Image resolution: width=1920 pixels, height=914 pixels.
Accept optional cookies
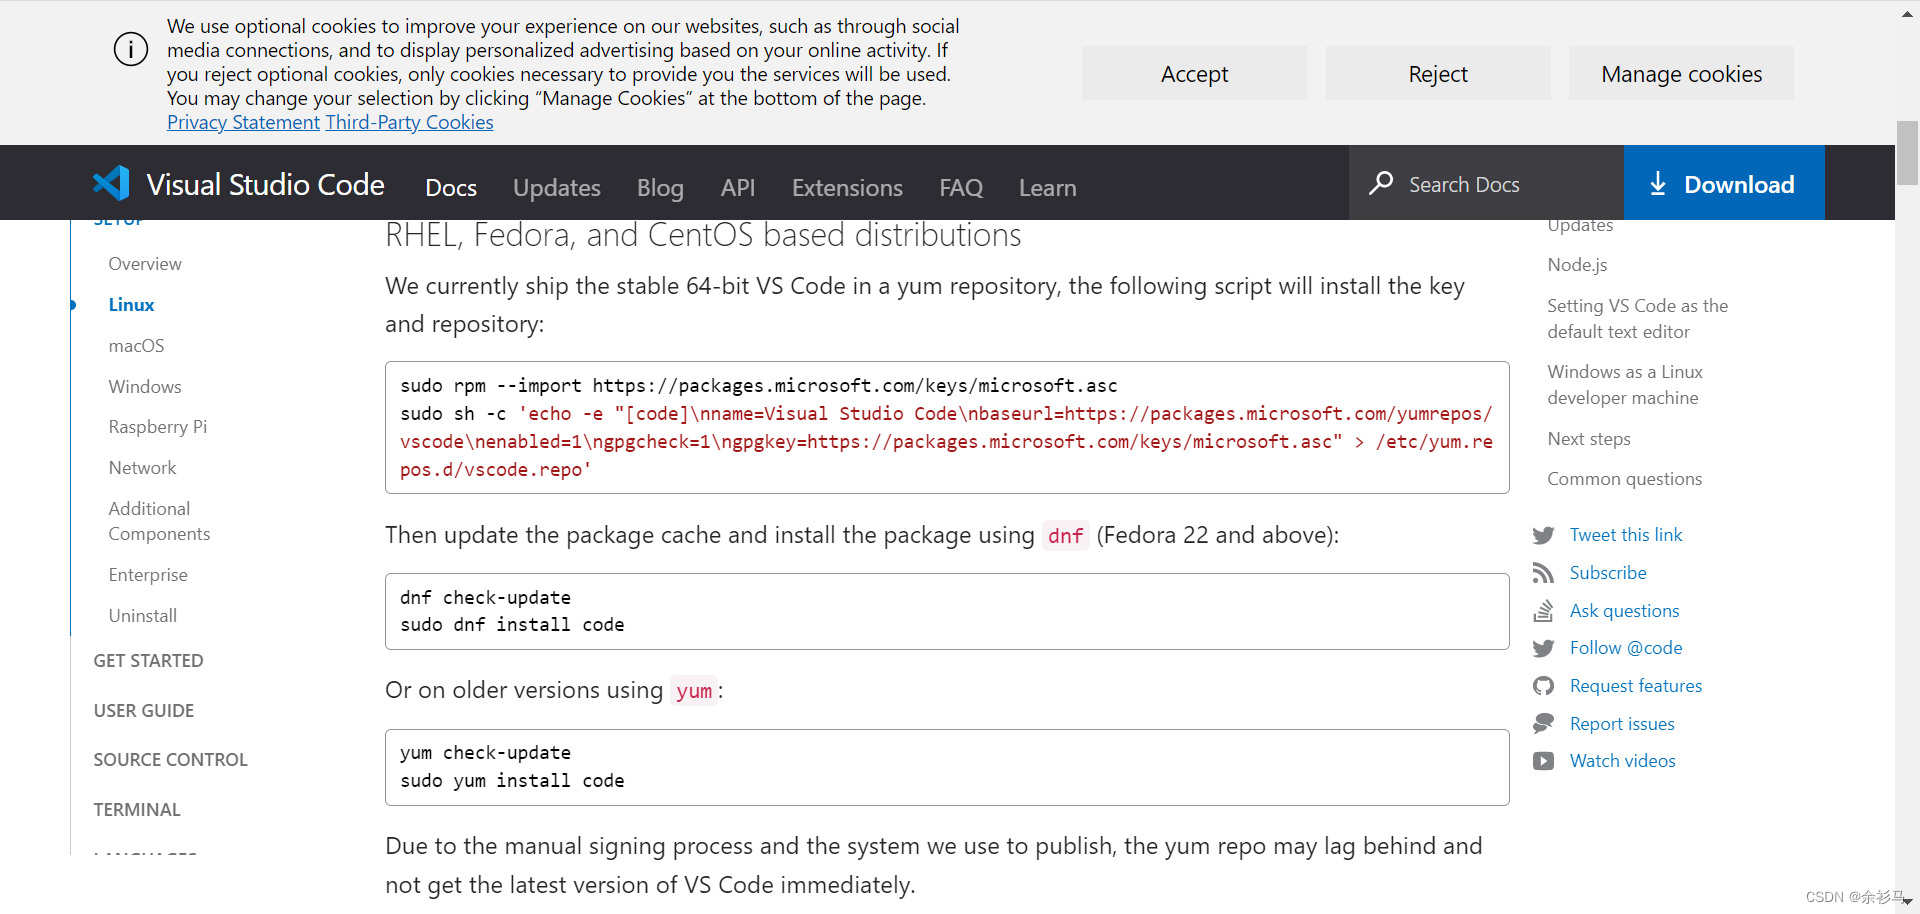pyautogui.click(x=1193, y=74)
